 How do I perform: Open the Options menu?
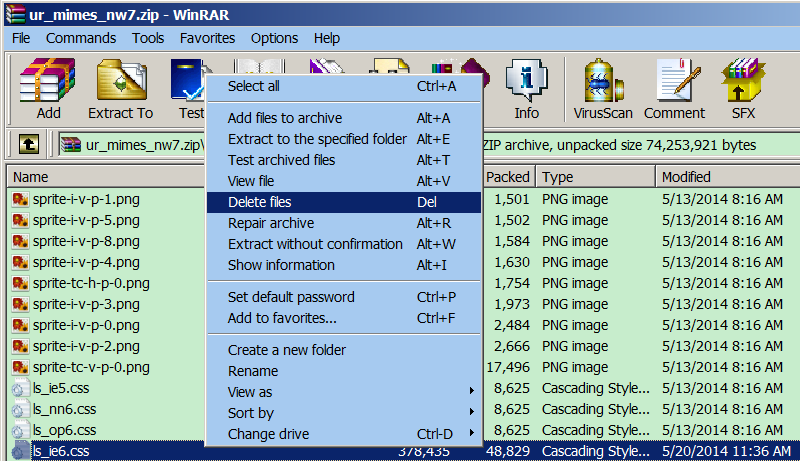click(274, 38)
